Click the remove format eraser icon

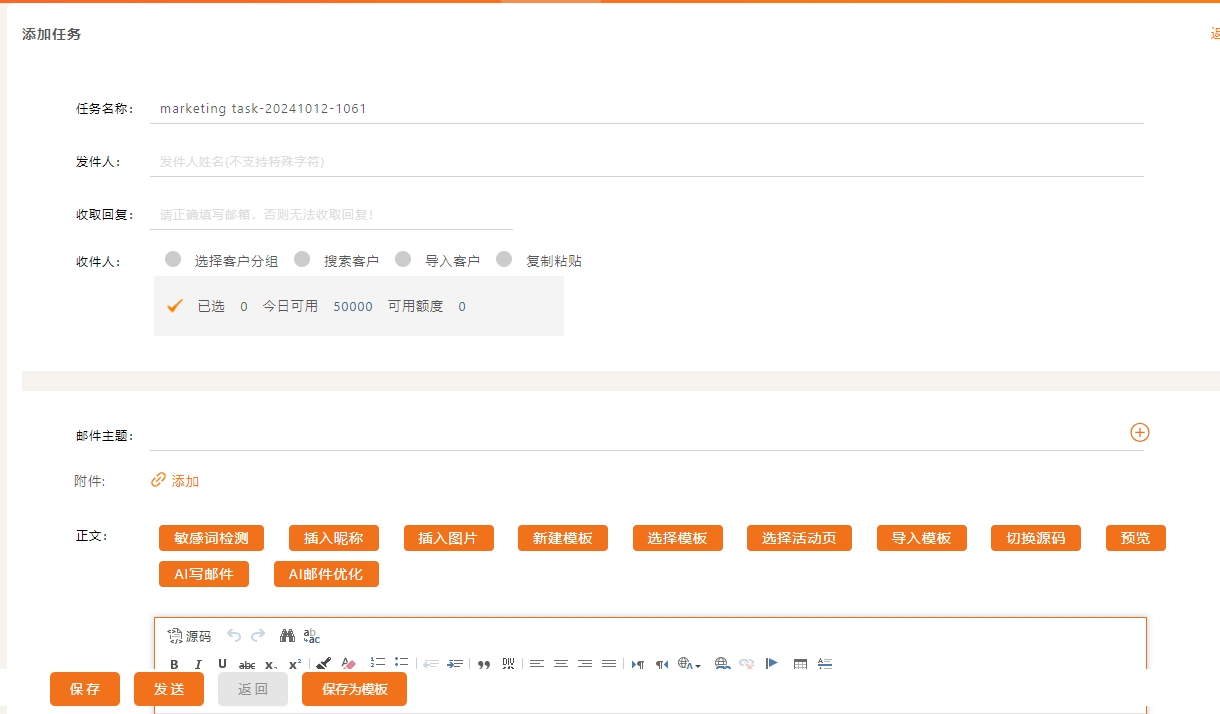[x=348, y=663]
